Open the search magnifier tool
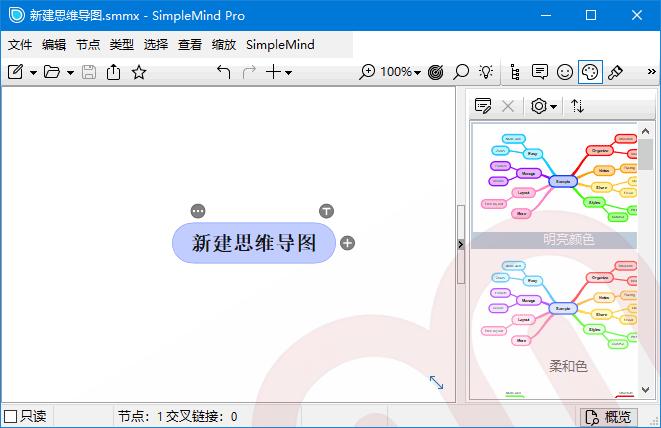Viewport: 661px width, 428px height. coord(461,72)
